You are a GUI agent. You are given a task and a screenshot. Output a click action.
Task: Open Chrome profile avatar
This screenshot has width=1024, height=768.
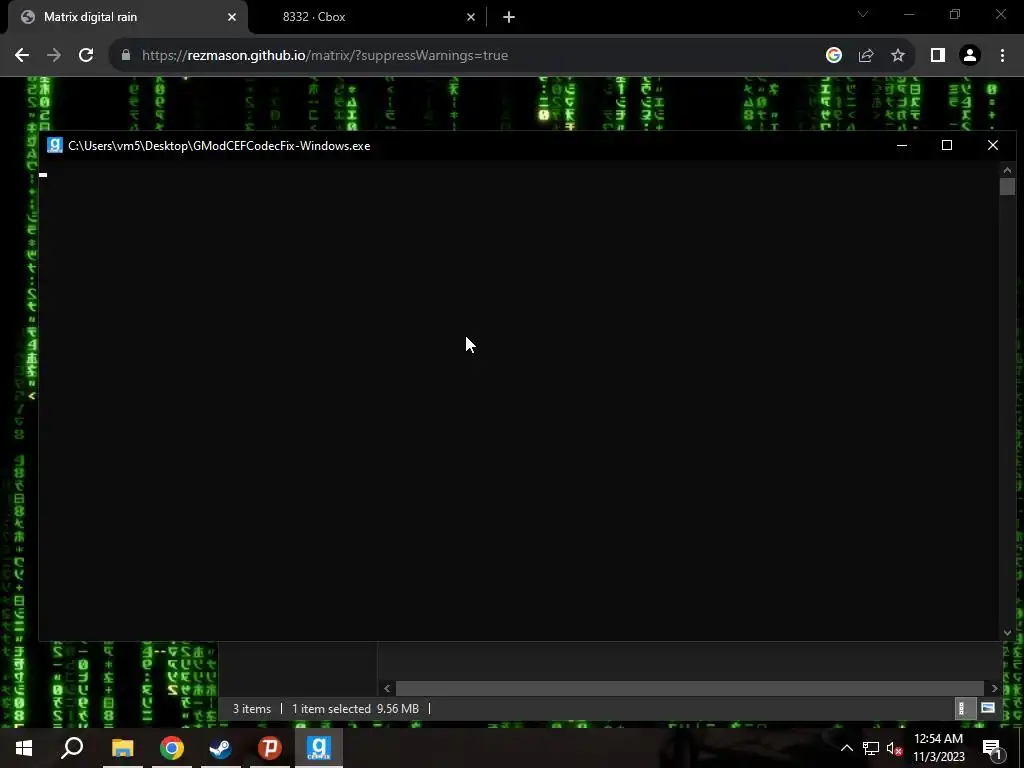(x=970, y=56)
